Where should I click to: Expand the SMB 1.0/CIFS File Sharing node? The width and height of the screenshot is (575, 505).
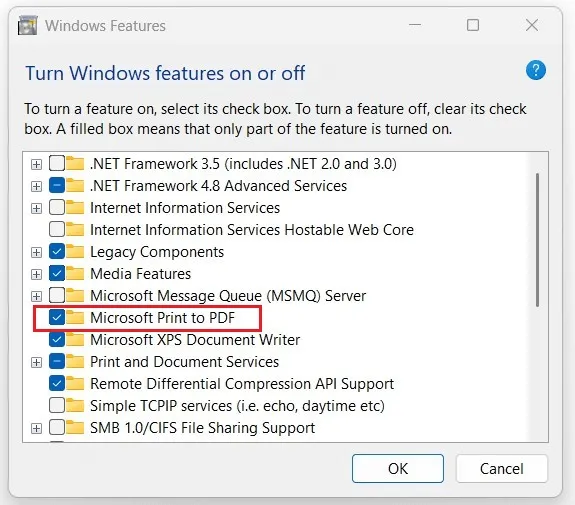click(x=36, y=428)
